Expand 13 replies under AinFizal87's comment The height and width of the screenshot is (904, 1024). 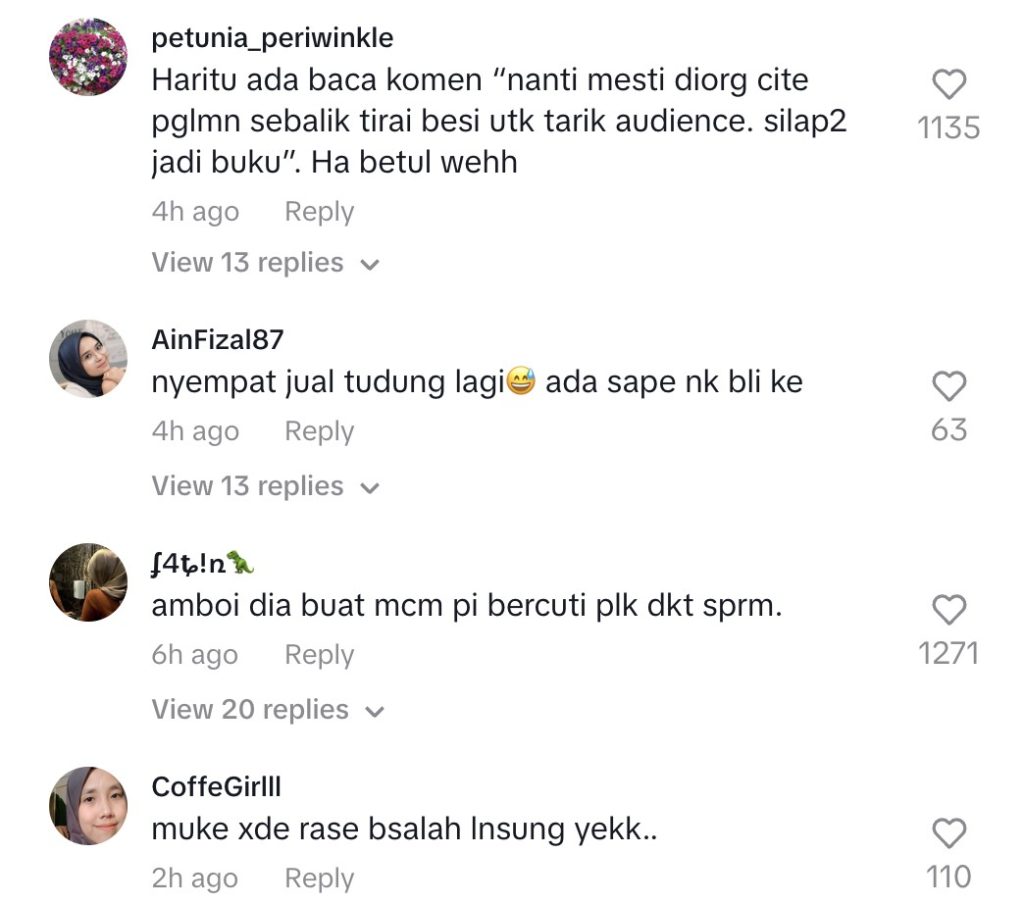point(265,486)
